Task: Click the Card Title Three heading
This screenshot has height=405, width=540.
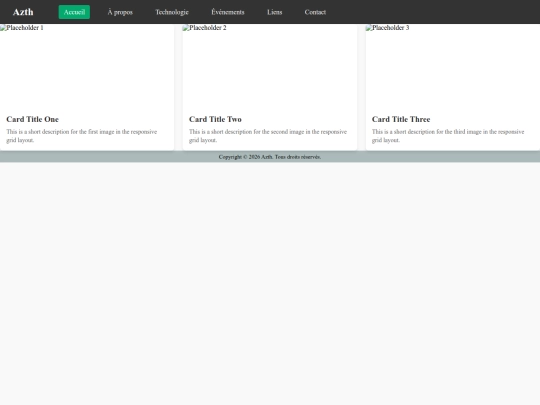Action: click(401, 119)
